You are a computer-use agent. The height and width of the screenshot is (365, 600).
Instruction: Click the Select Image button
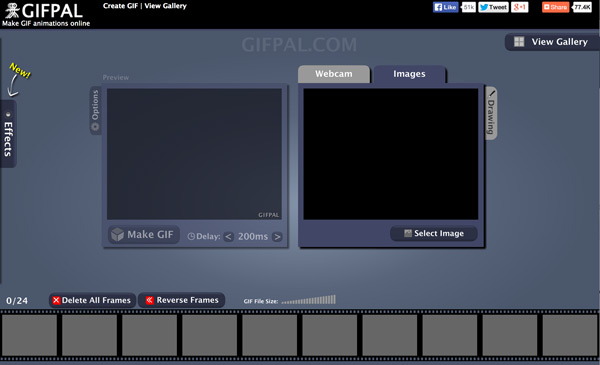point(434,233)
